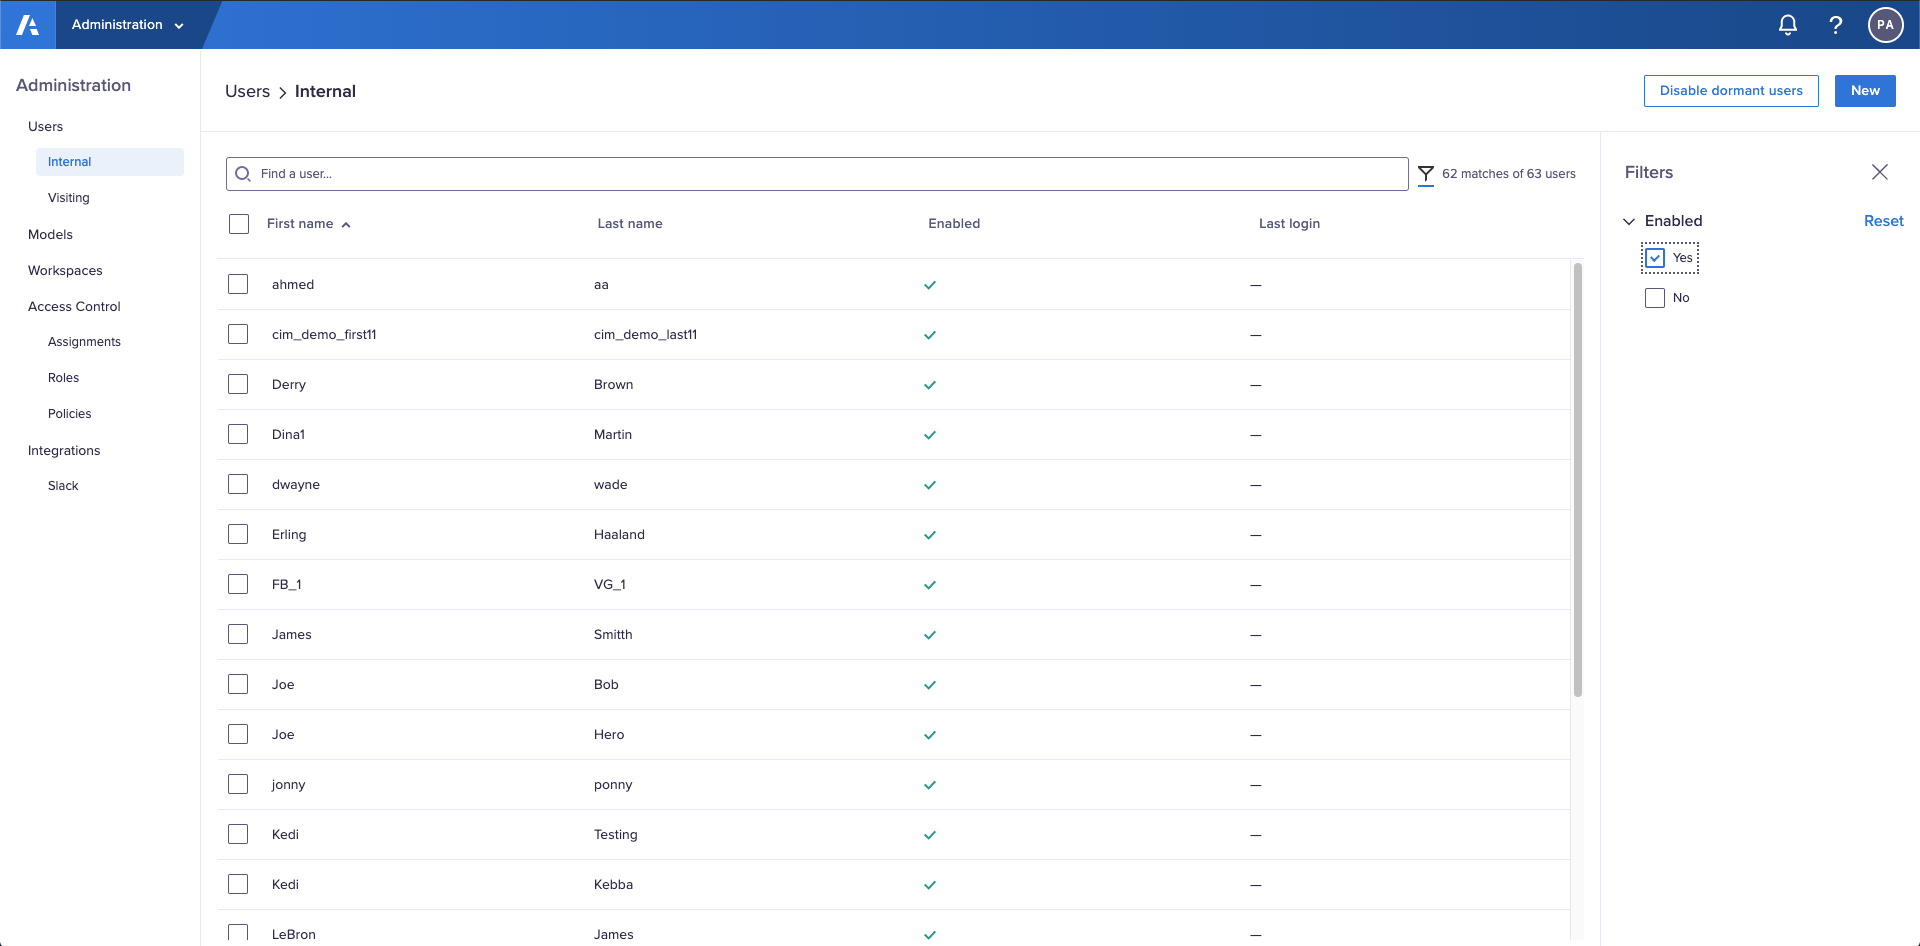Uncheck the Yes option under Enabled filter

tap(1655, 257)
